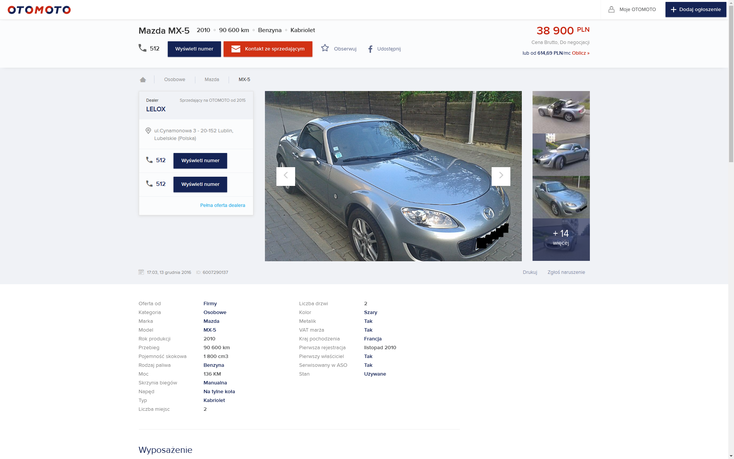Click Zgłoś naruszenie link
This screenshot has height=459, width=734.
tap(566, 272)
